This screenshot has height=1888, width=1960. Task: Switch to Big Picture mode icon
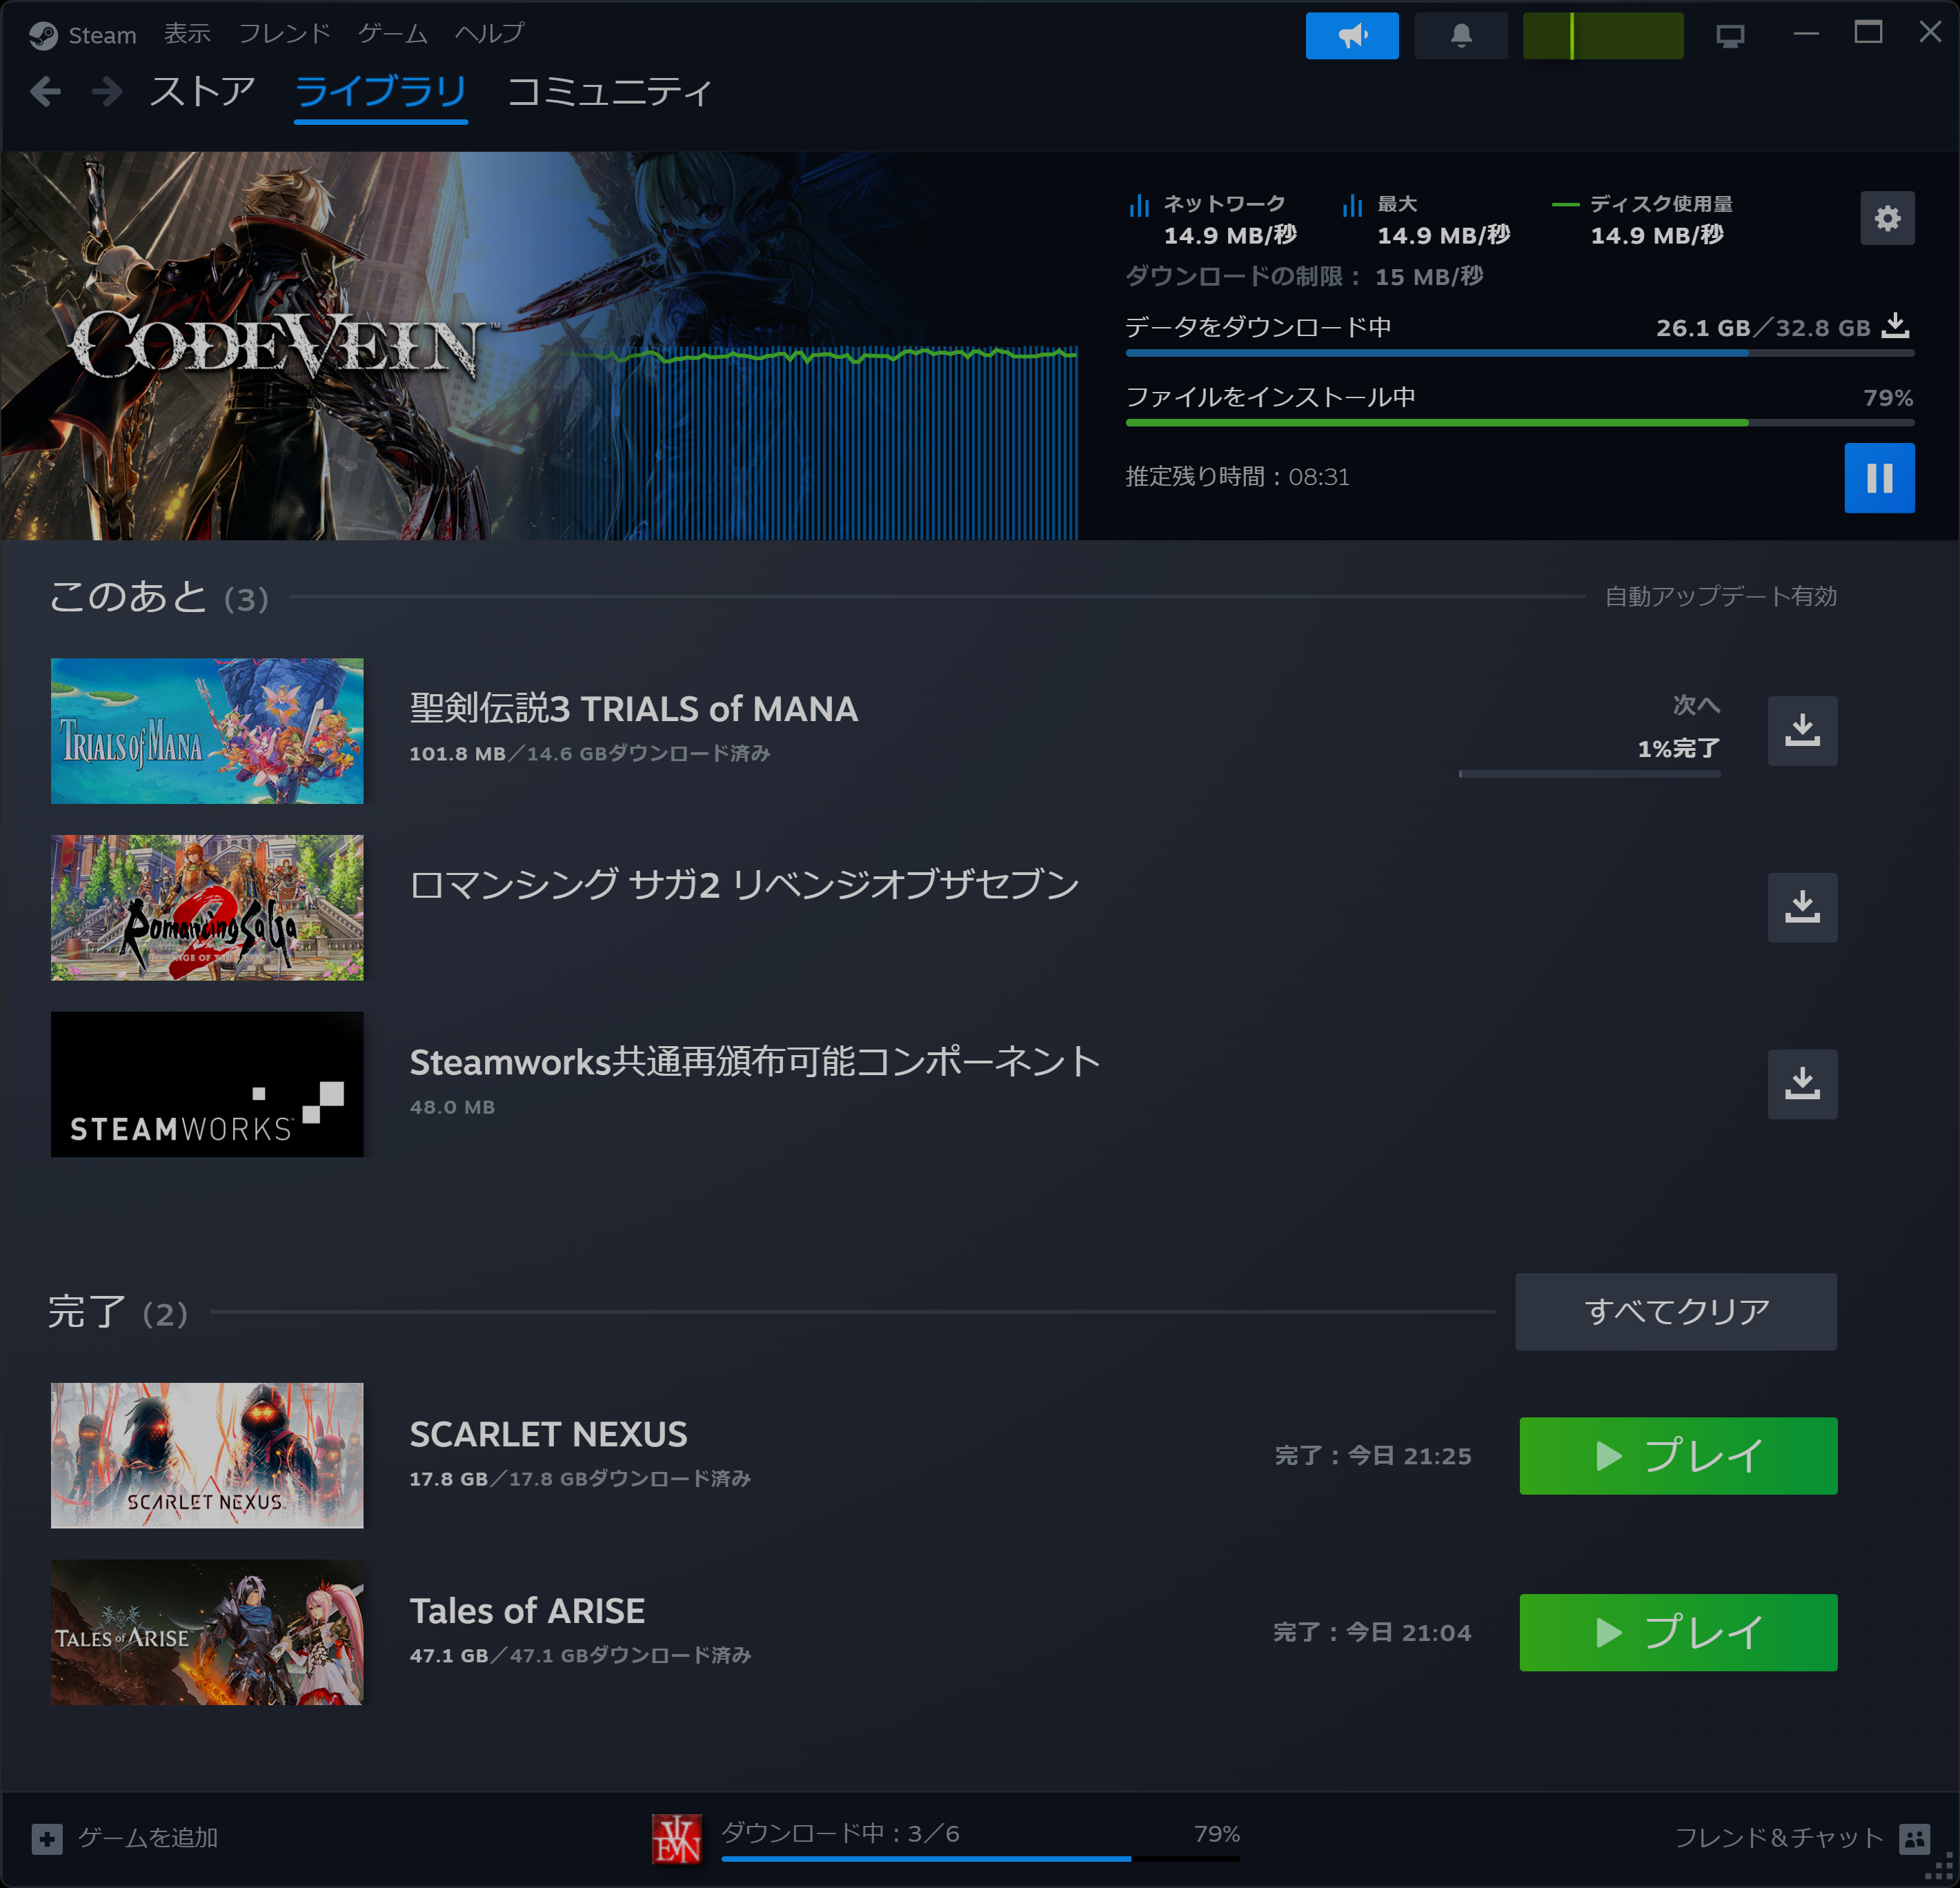point(1729,36)
